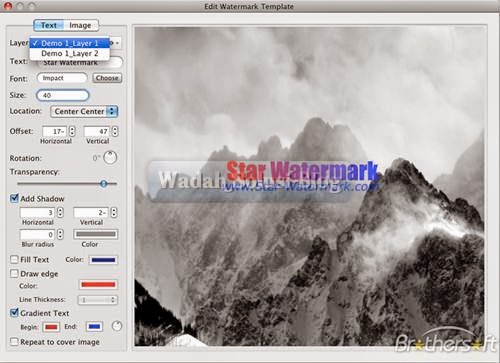Screen dimensions: 500x363
Task: Click the Impact font name field
Action: point(62,78)
